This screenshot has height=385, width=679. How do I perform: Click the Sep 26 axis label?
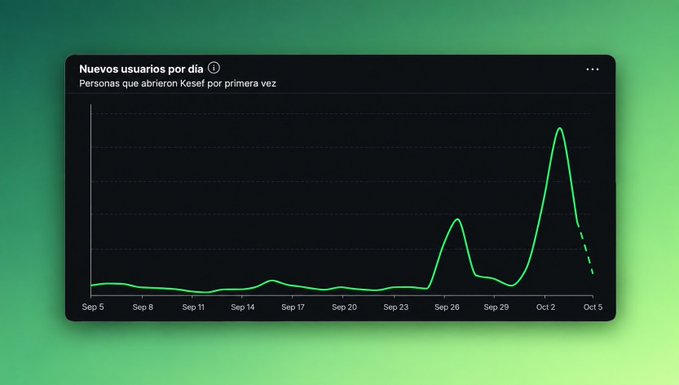click(447, 307)
